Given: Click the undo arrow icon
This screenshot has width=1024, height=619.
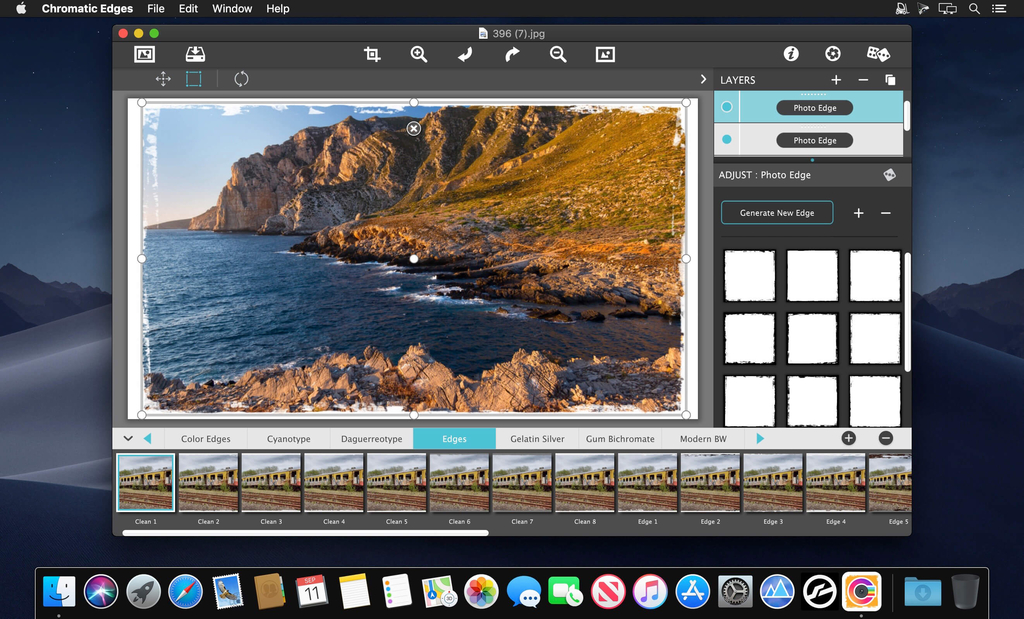Looking at the screenshot, I should pos(465,55).
